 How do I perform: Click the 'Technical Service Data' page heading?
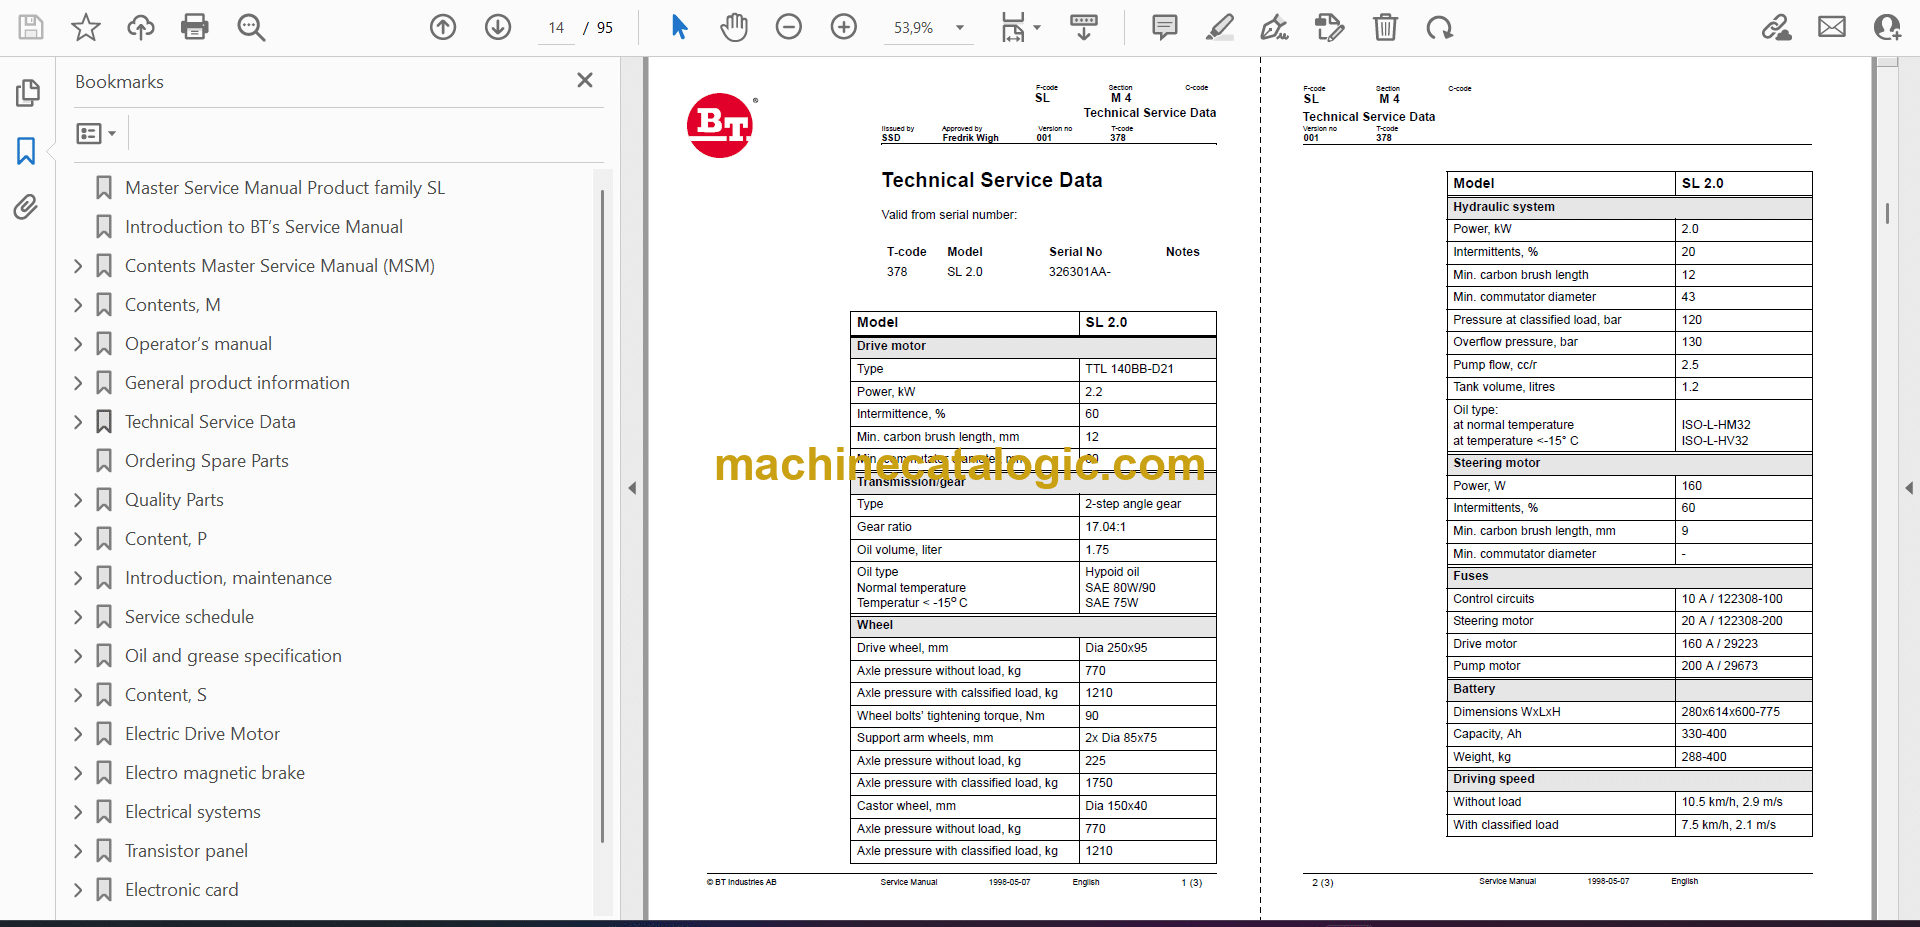pos(992,180)
